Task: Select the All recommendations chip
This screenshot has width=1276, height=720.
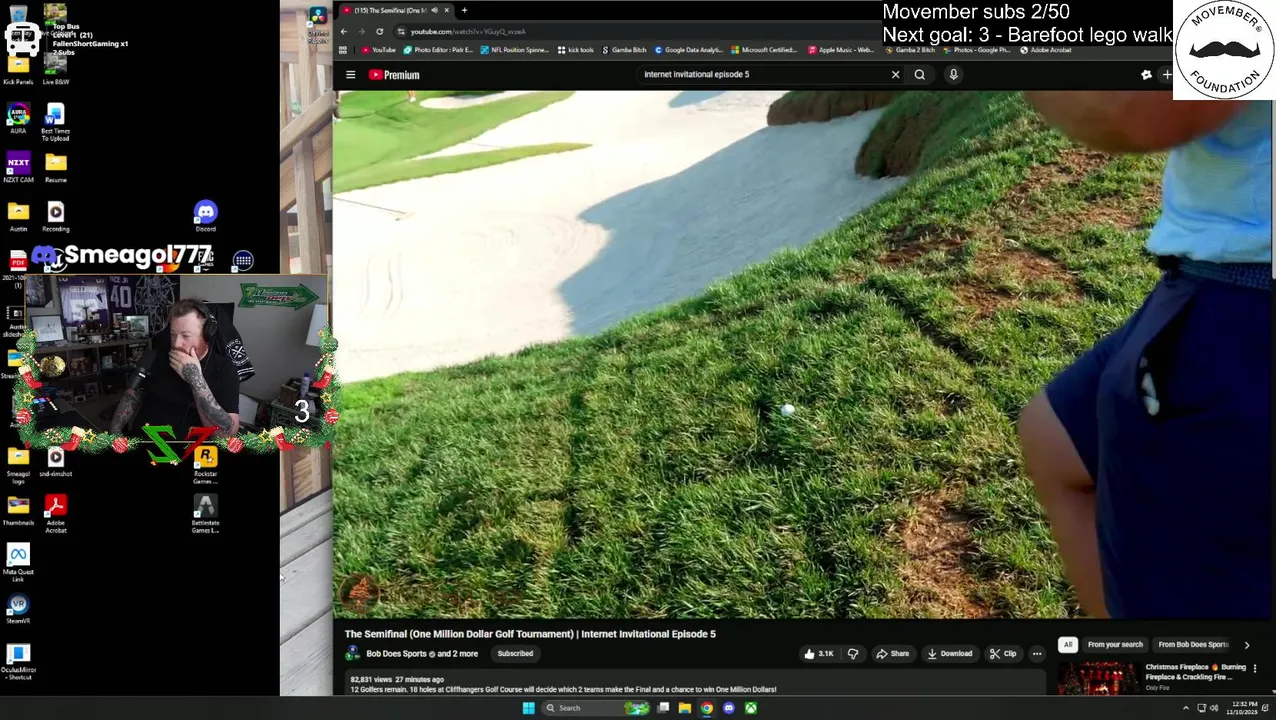Action: [x=1068, y=645]
